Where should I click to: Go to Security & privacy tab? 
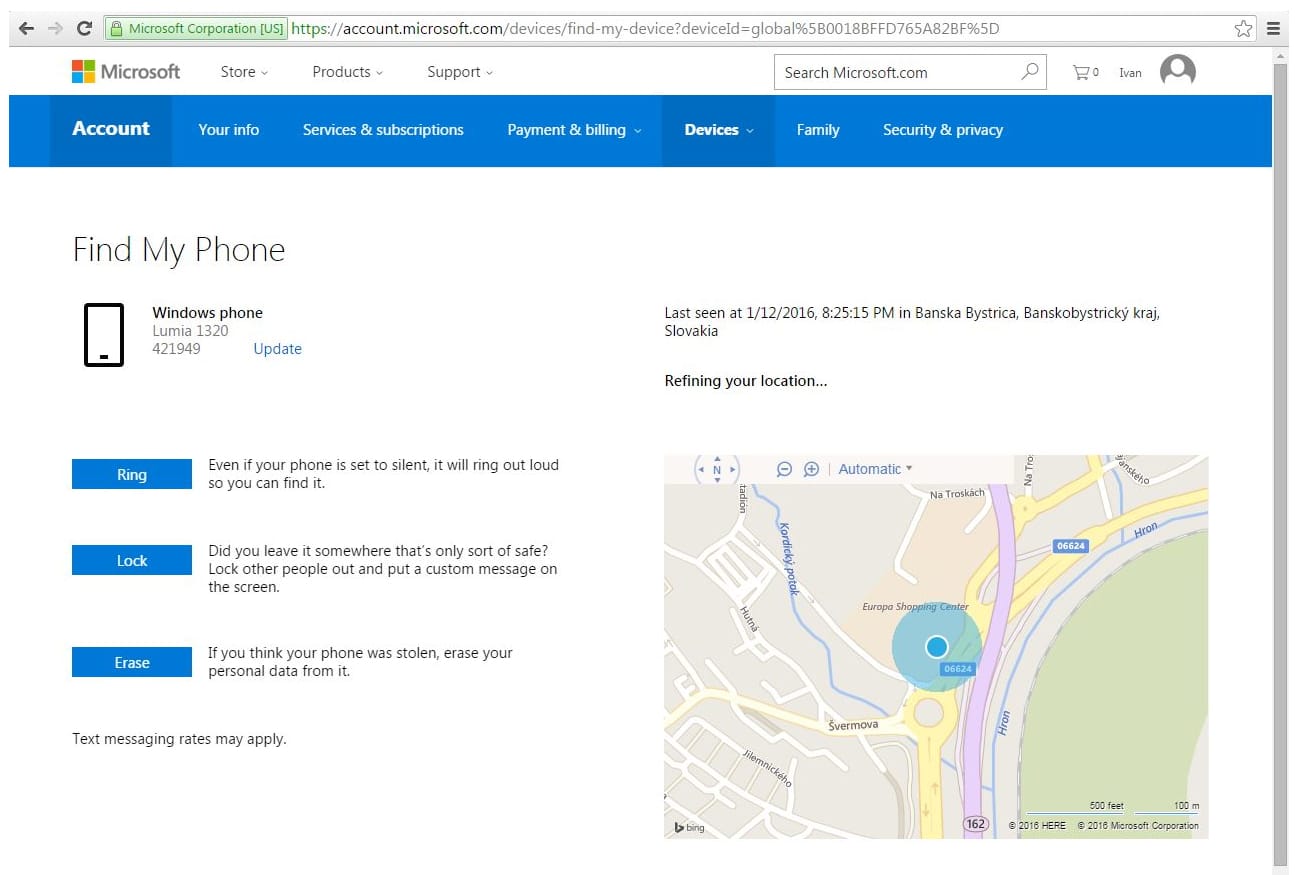pyautogui.click(x=942, y=130)
